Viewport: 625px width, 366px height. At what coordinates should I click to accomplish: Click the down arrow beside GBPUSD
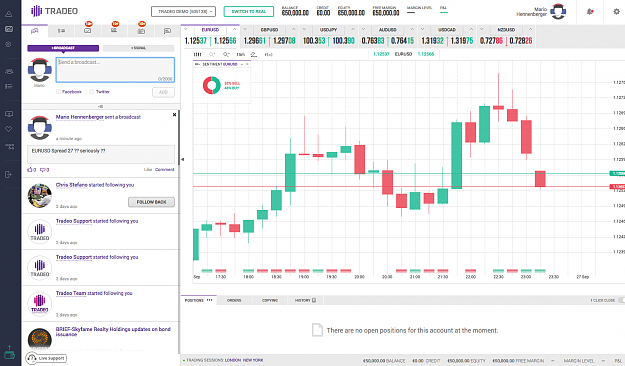[245, 29]
